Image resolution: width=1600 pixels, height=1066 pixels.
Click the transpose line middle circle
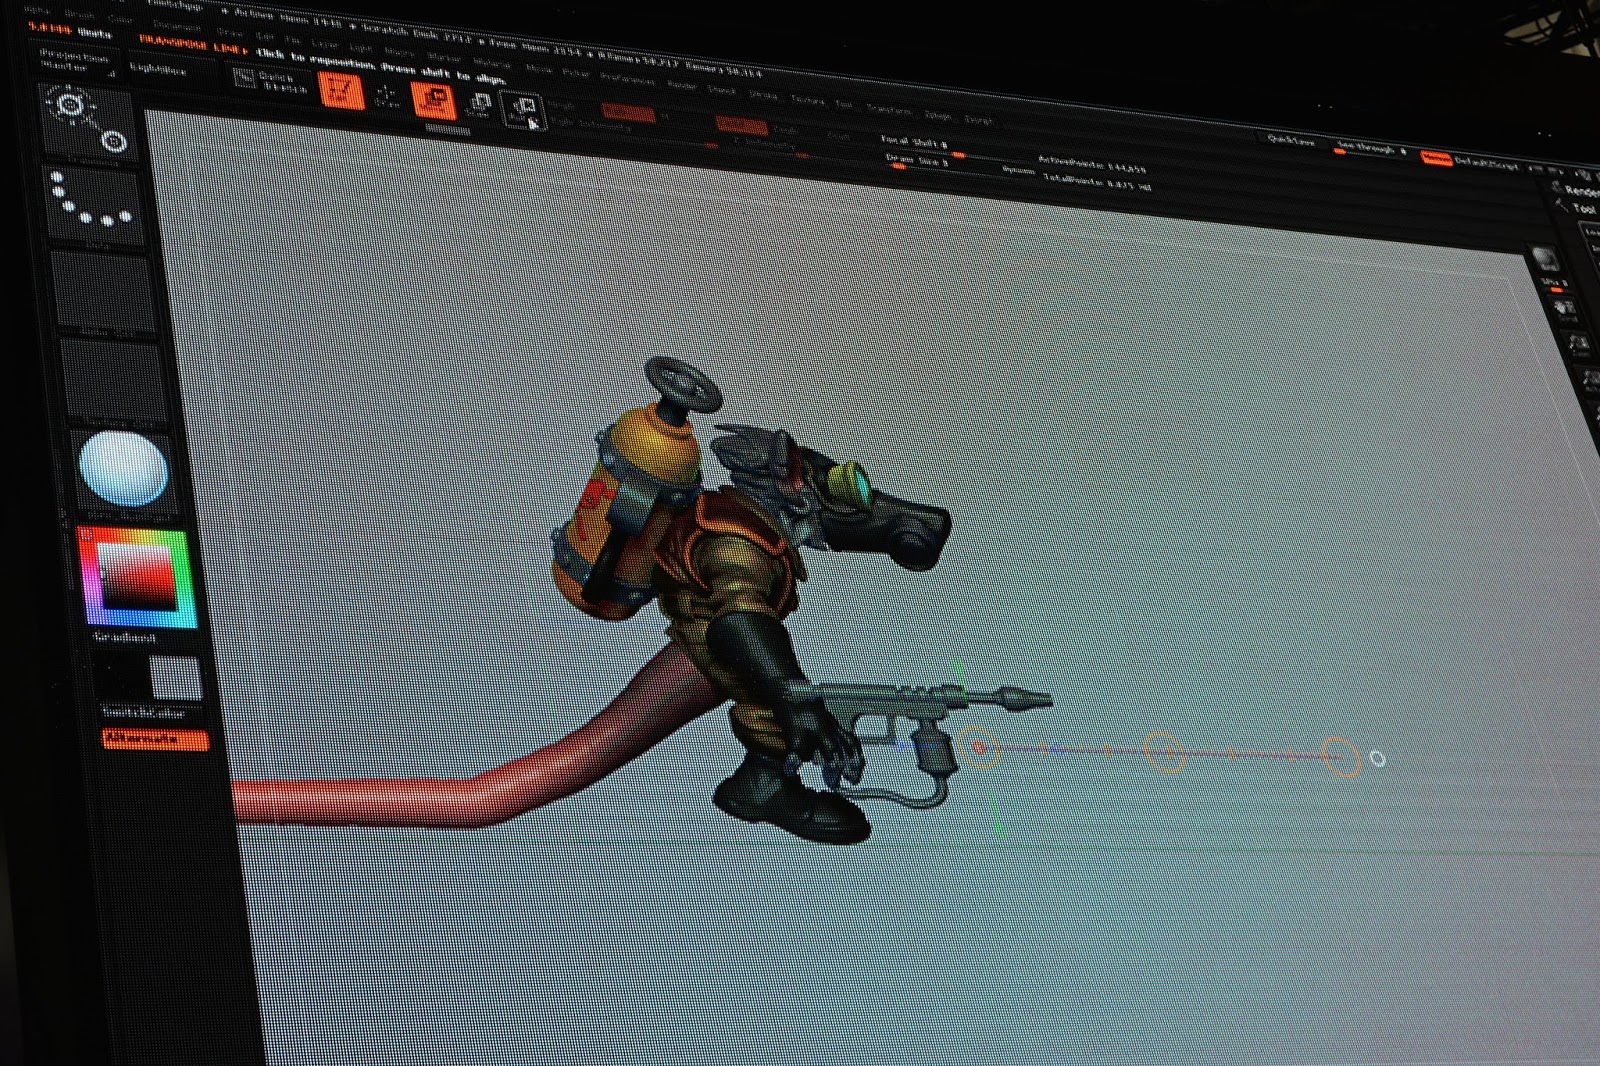(1164, 752)
